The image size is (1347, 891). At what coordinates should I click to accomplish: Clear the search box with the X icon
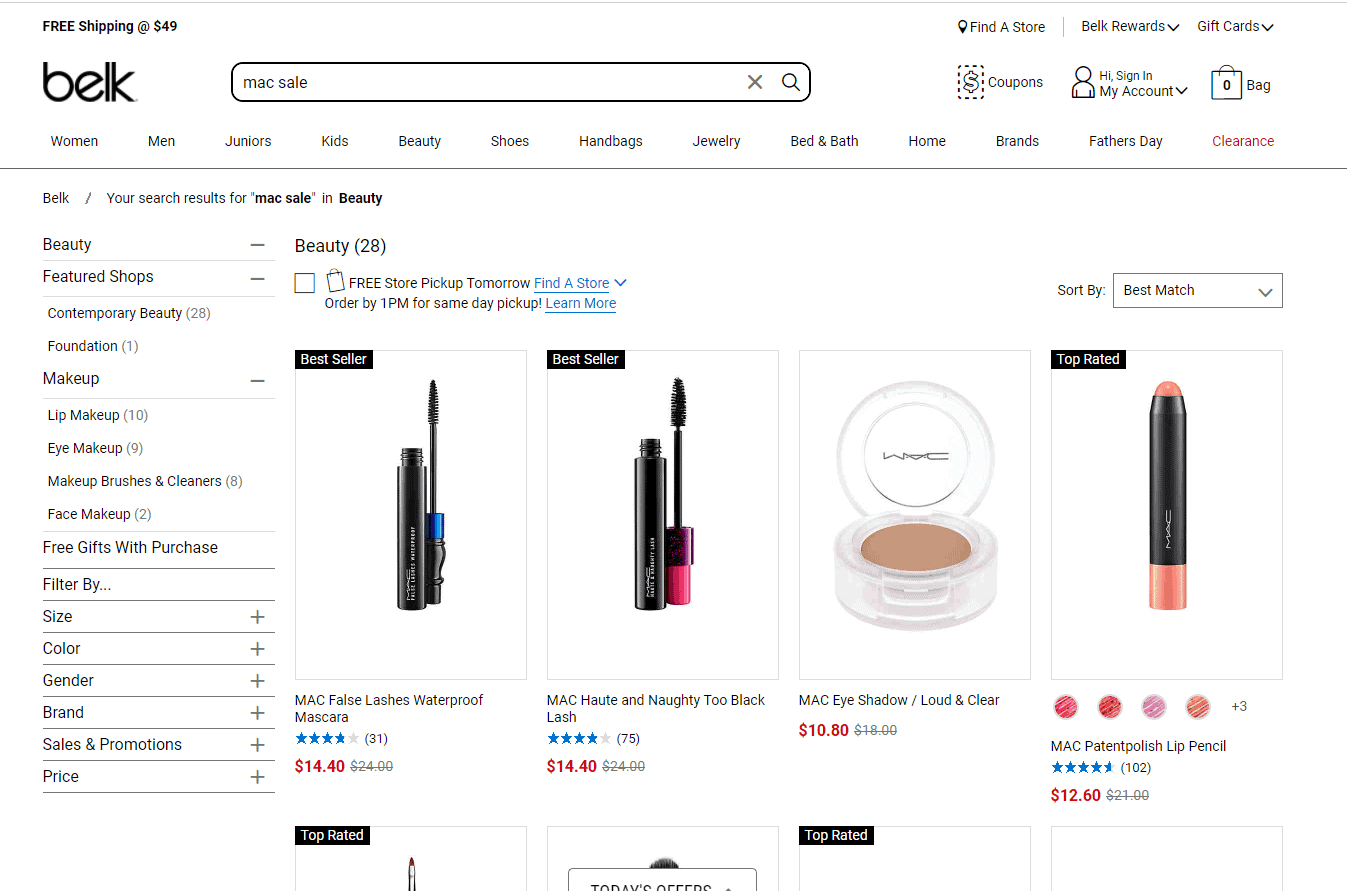click(x=755, y=82)
